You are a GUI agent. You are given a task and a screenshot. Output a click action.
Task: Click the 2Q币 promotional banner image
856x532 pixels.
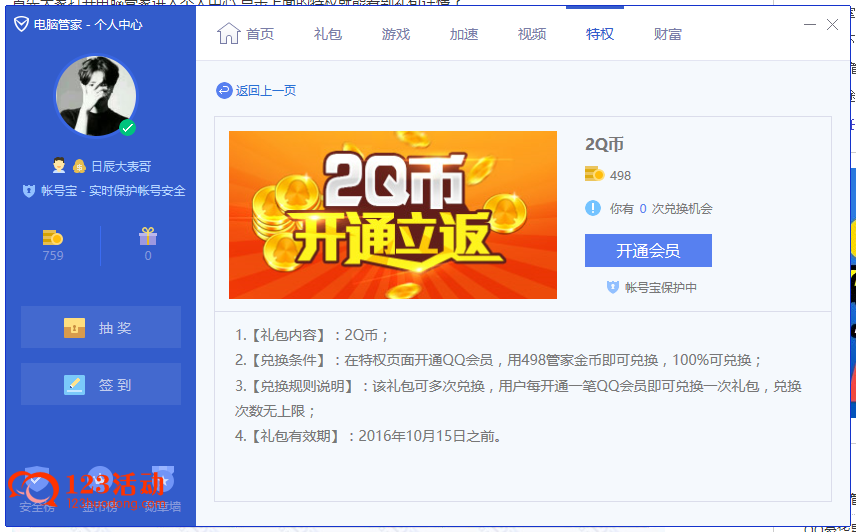392,215
